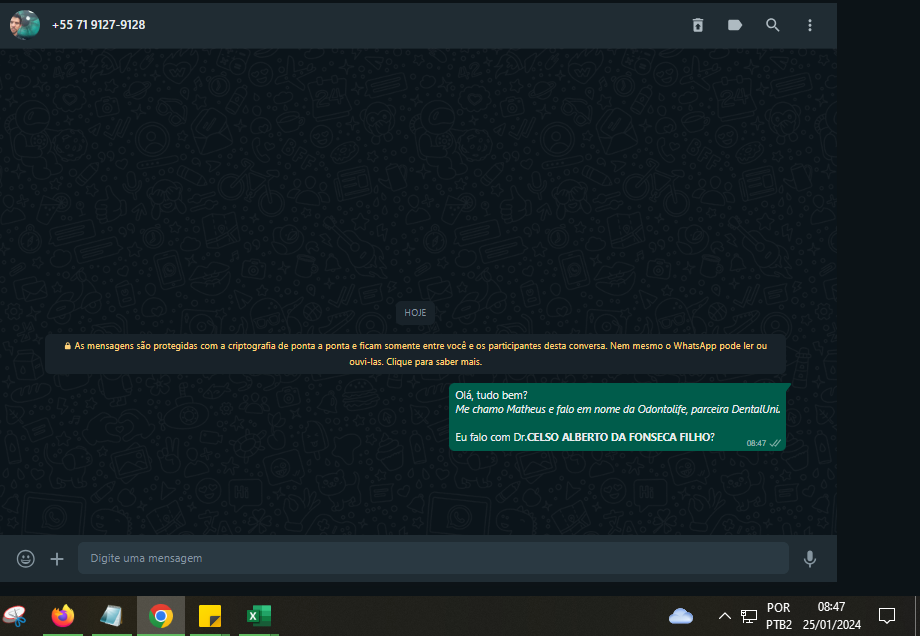This screenshot has height=636, width=920.
Task: Open the clock showing 25/01/2024
Action: click(x=831, y=616)
